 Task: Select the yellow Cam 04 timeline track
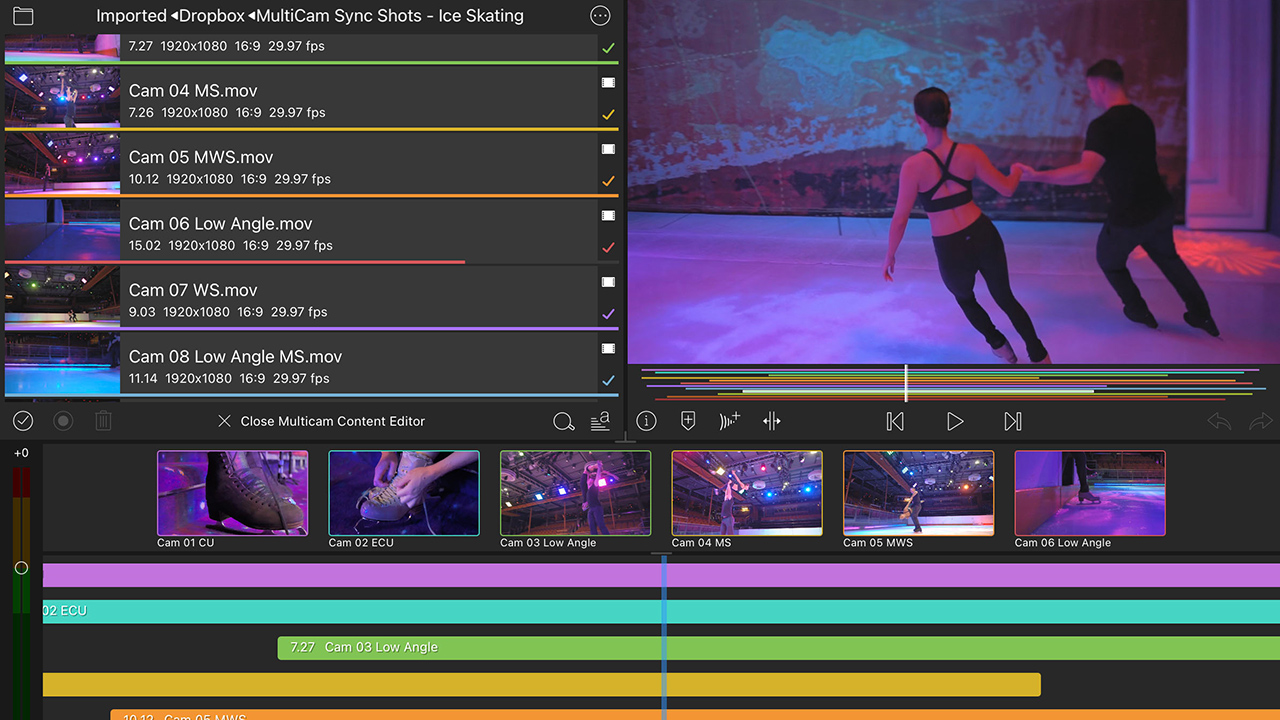[x=542, y=684]
